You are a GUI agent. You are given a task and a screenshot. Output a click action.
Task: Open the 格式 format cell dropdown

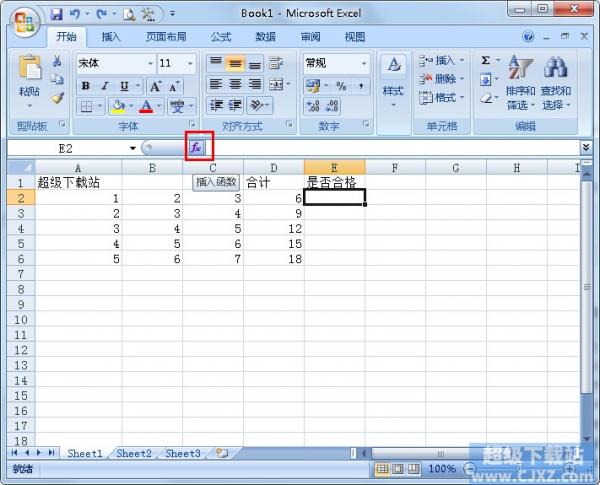pyautogui.click(x=441, y=98)
